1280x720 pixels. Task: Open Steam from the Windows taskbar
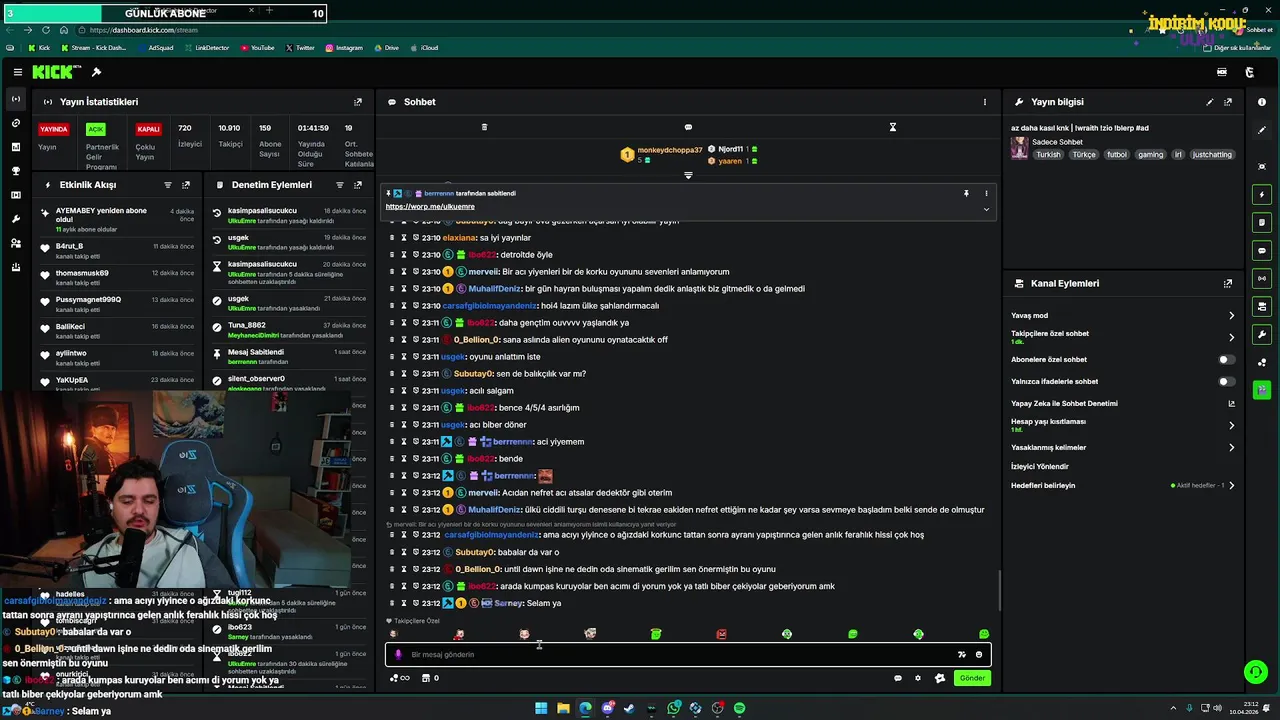tap(630, 708)
